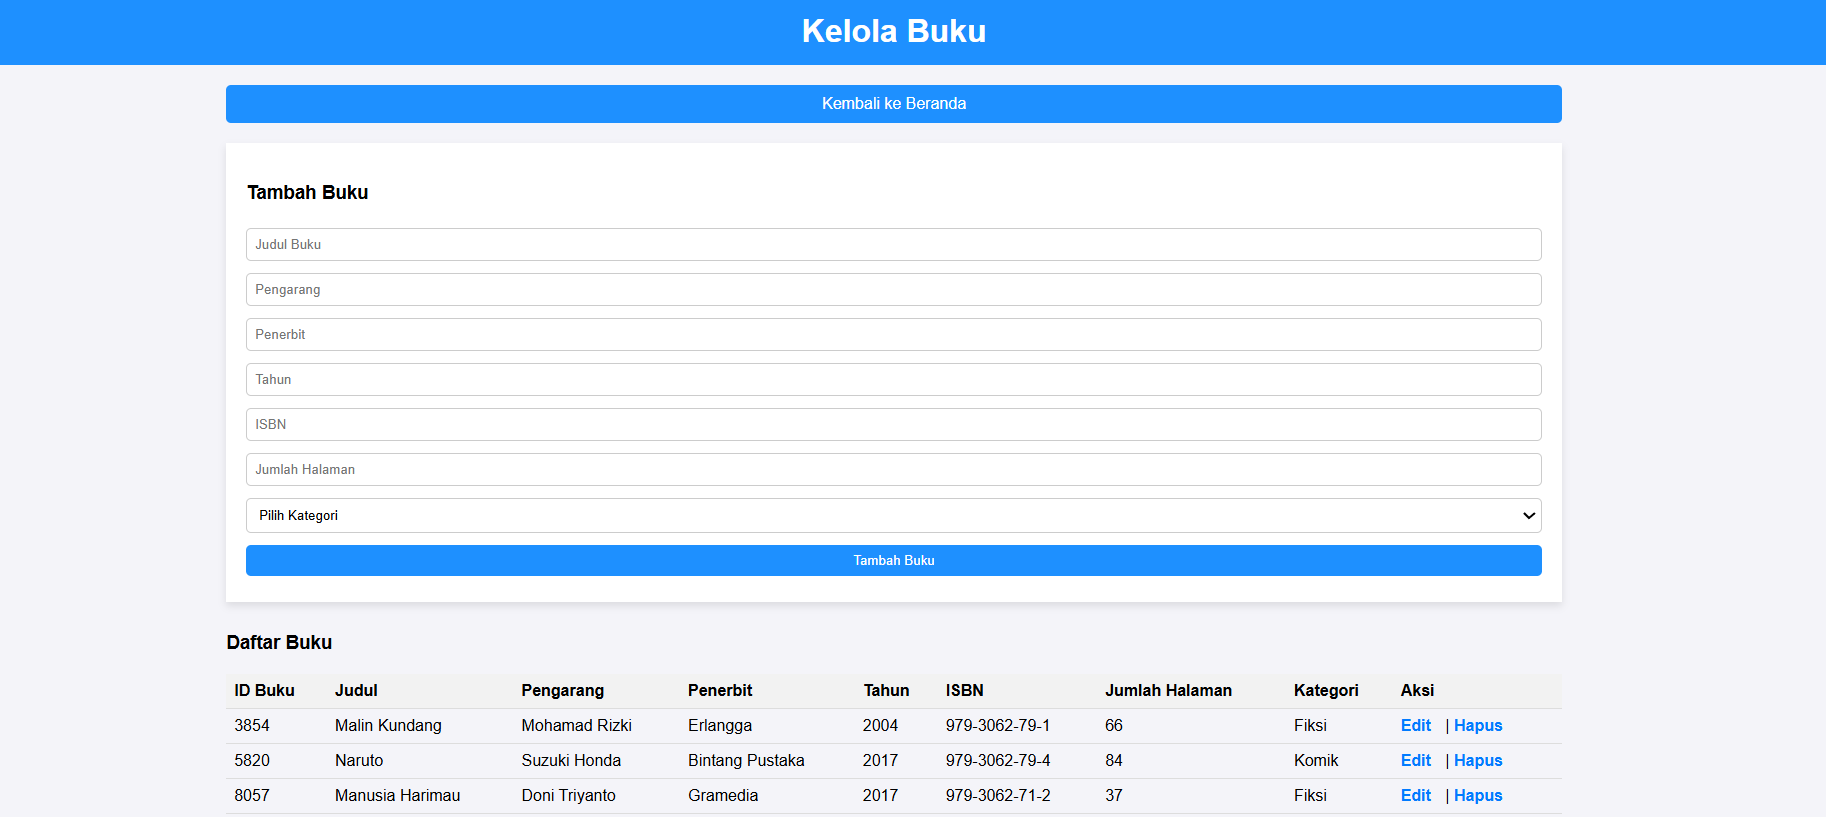Click the Pengarang column header
Screen dimensions: 1826x817
[x=562, y=690]
